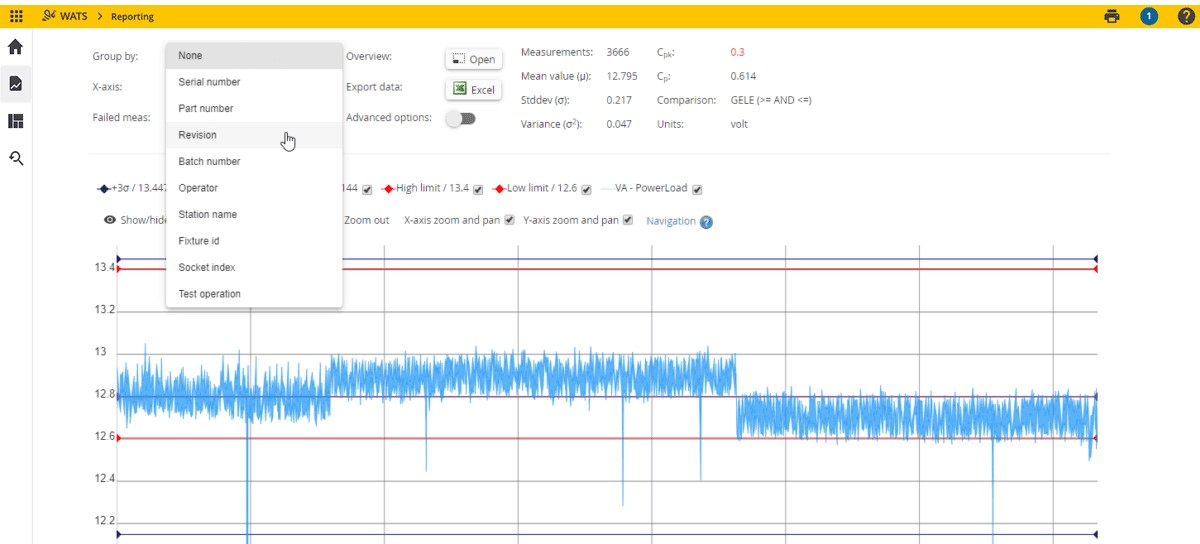This screenshot has width=1200, height=544.
Task: Uncheck the Low limit / 12.6 checkbox
Action: pos(586,189)
